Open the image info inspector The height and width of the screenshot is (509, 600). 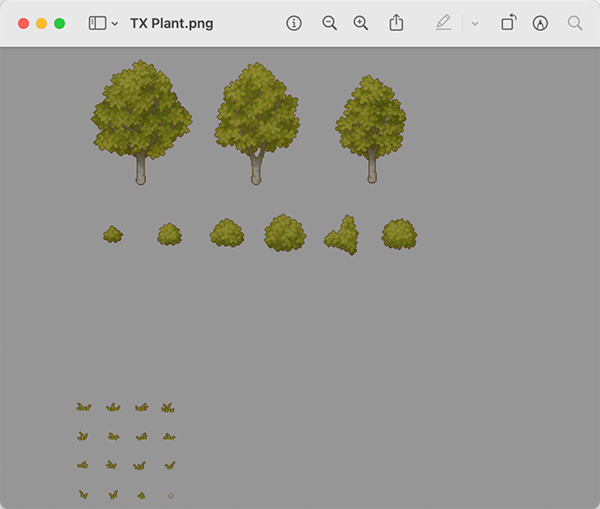294,23
